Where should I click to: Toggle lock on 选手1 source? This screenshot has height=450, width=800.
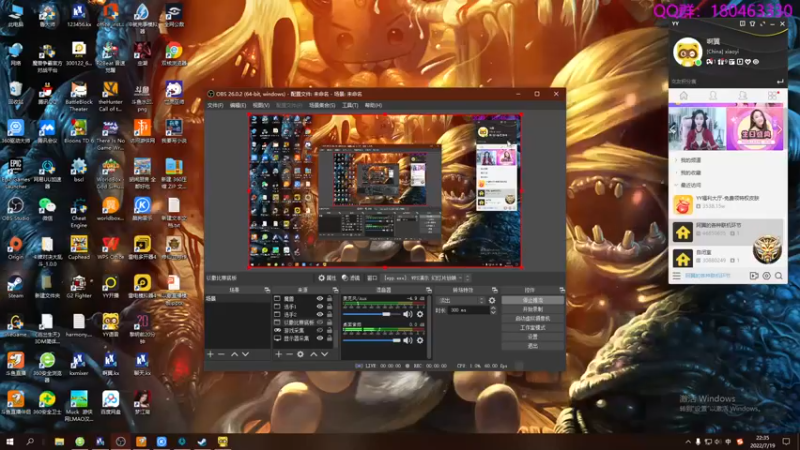pyautogui.click(x=330, y=307)
